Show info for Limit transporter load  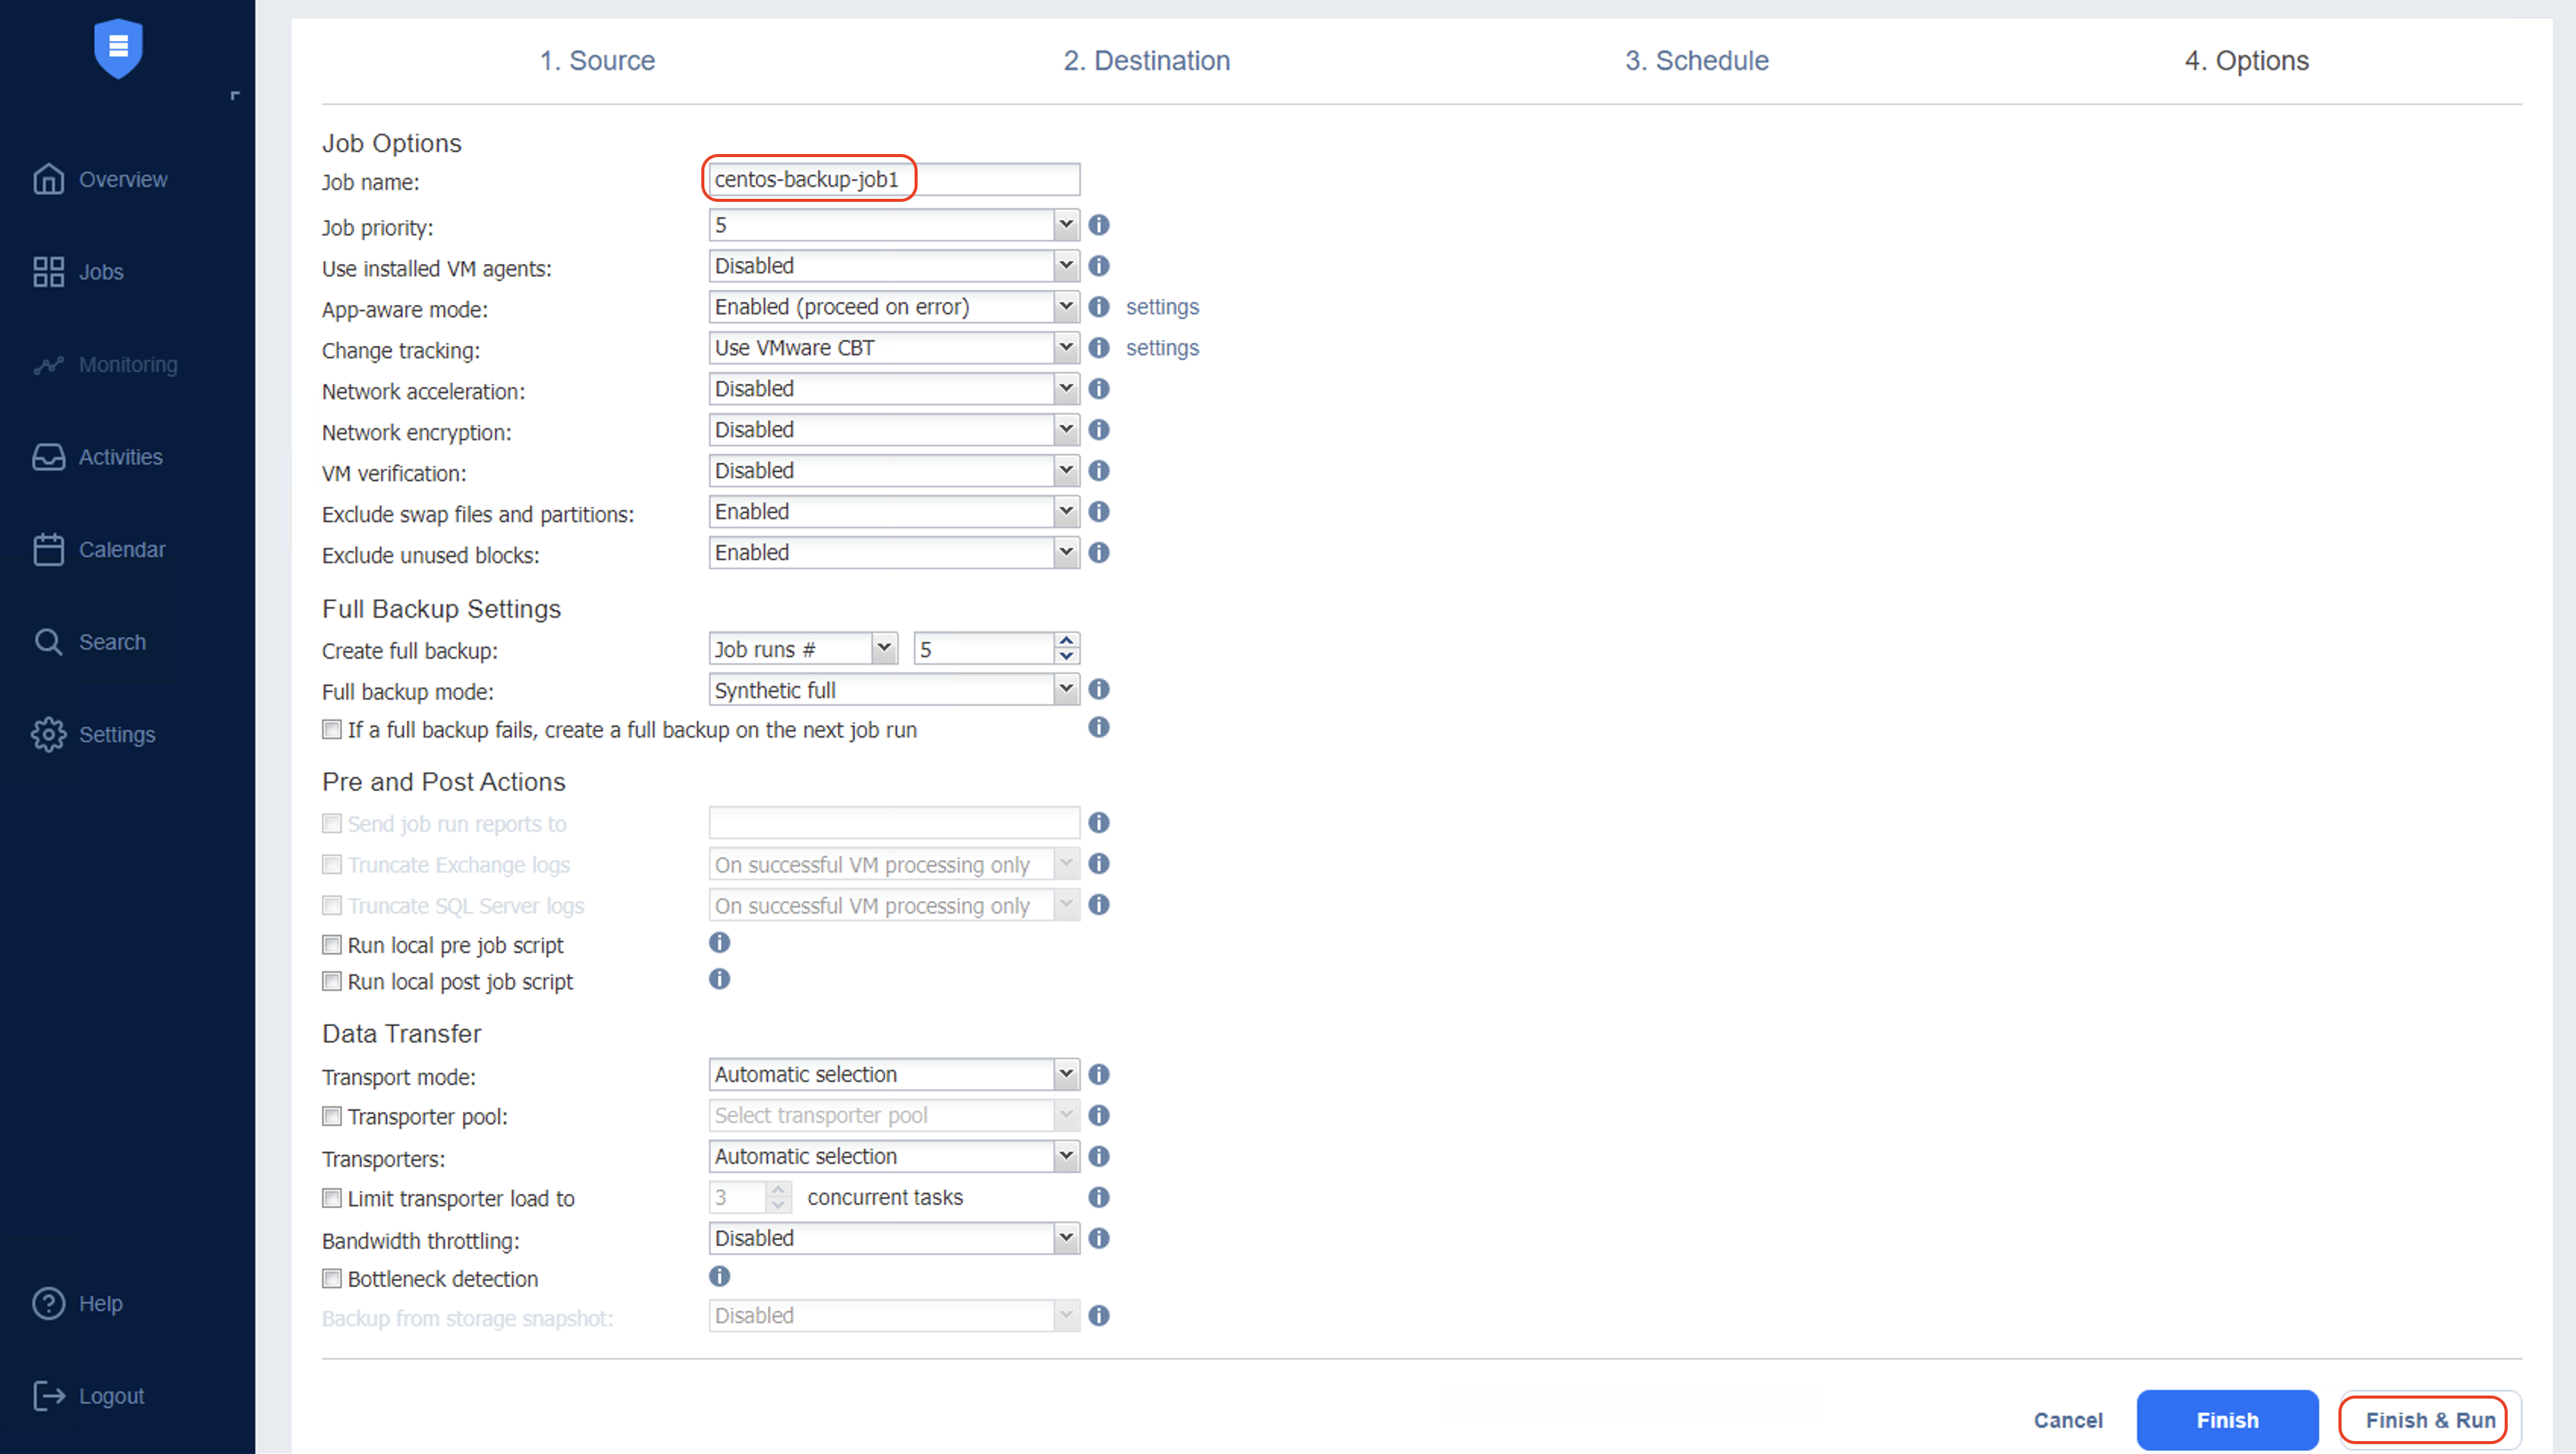(x=1098, y=1198)
